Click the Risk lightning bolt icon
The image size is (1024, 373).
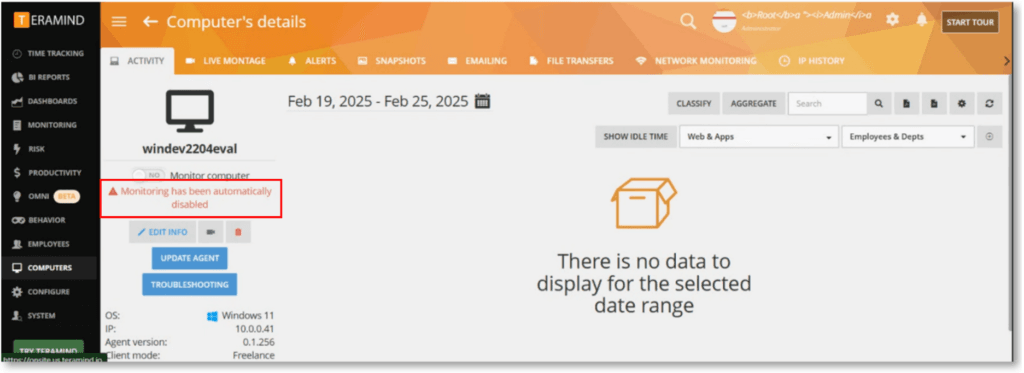17,149
